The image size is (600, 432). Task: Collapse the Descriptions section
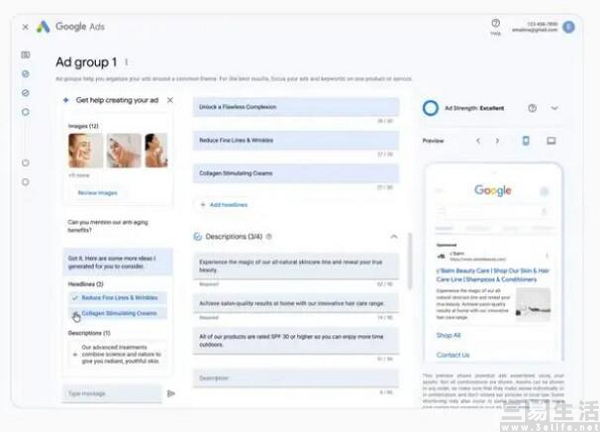coord(394,237)
